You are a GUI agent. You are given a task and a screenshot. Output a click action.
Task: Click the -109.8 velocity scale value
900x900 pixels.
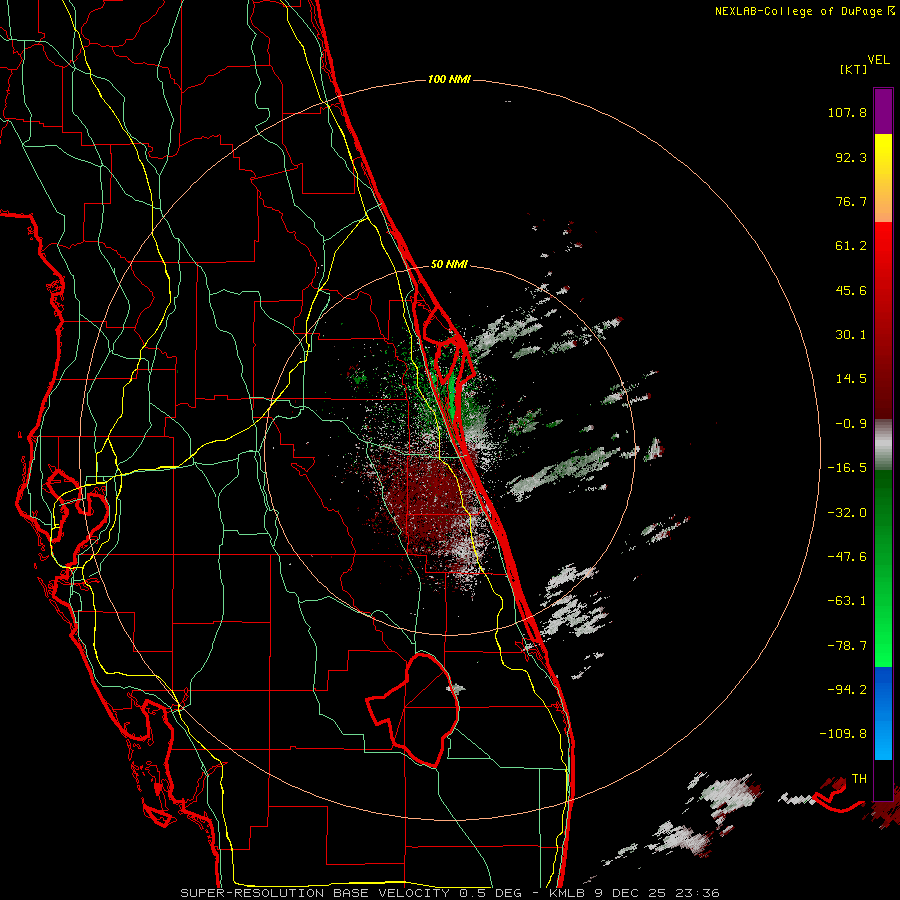[x=843, y=734]
